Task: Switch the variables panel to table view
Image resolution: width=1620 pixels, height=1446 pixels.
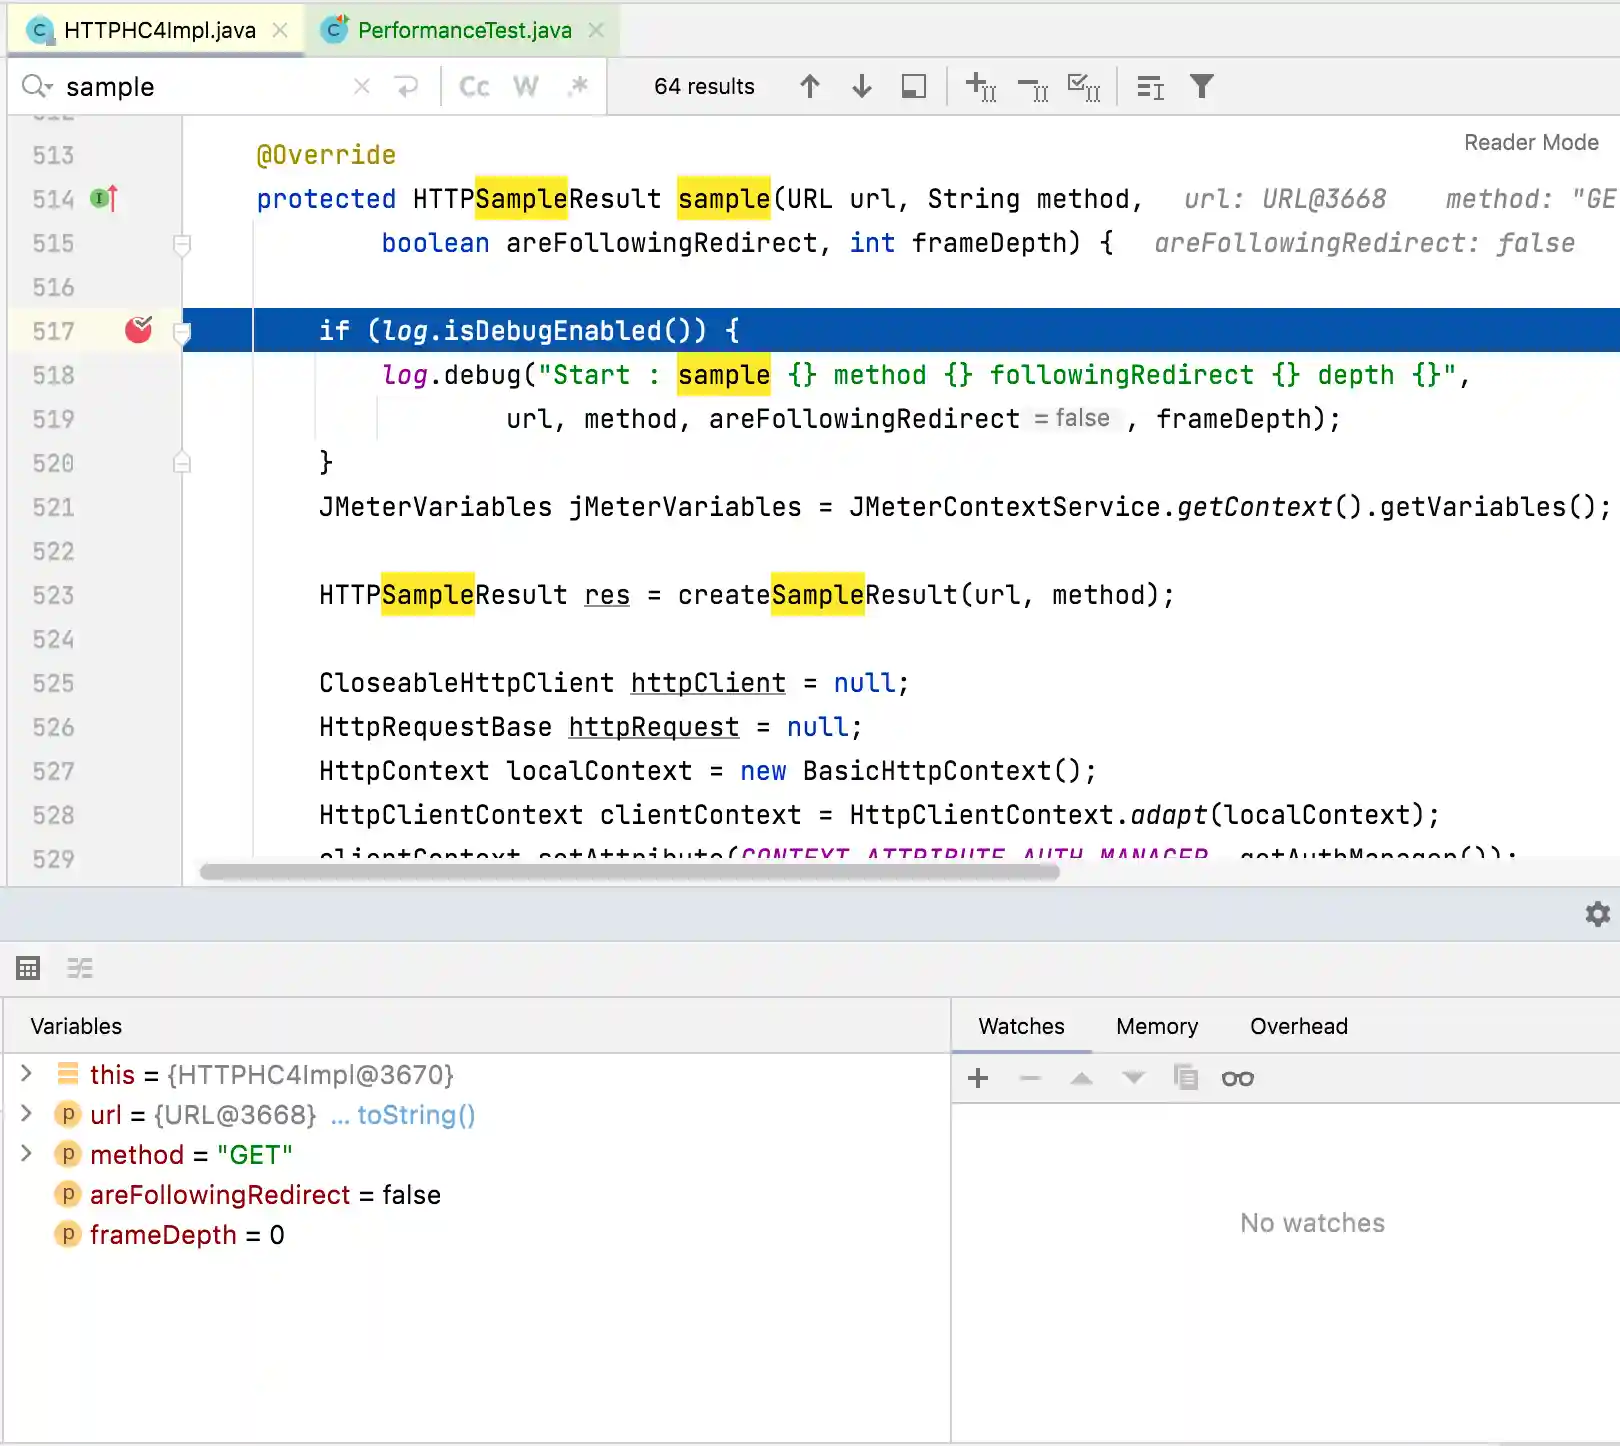Action: pyautogui.click(x=27, y=967)
